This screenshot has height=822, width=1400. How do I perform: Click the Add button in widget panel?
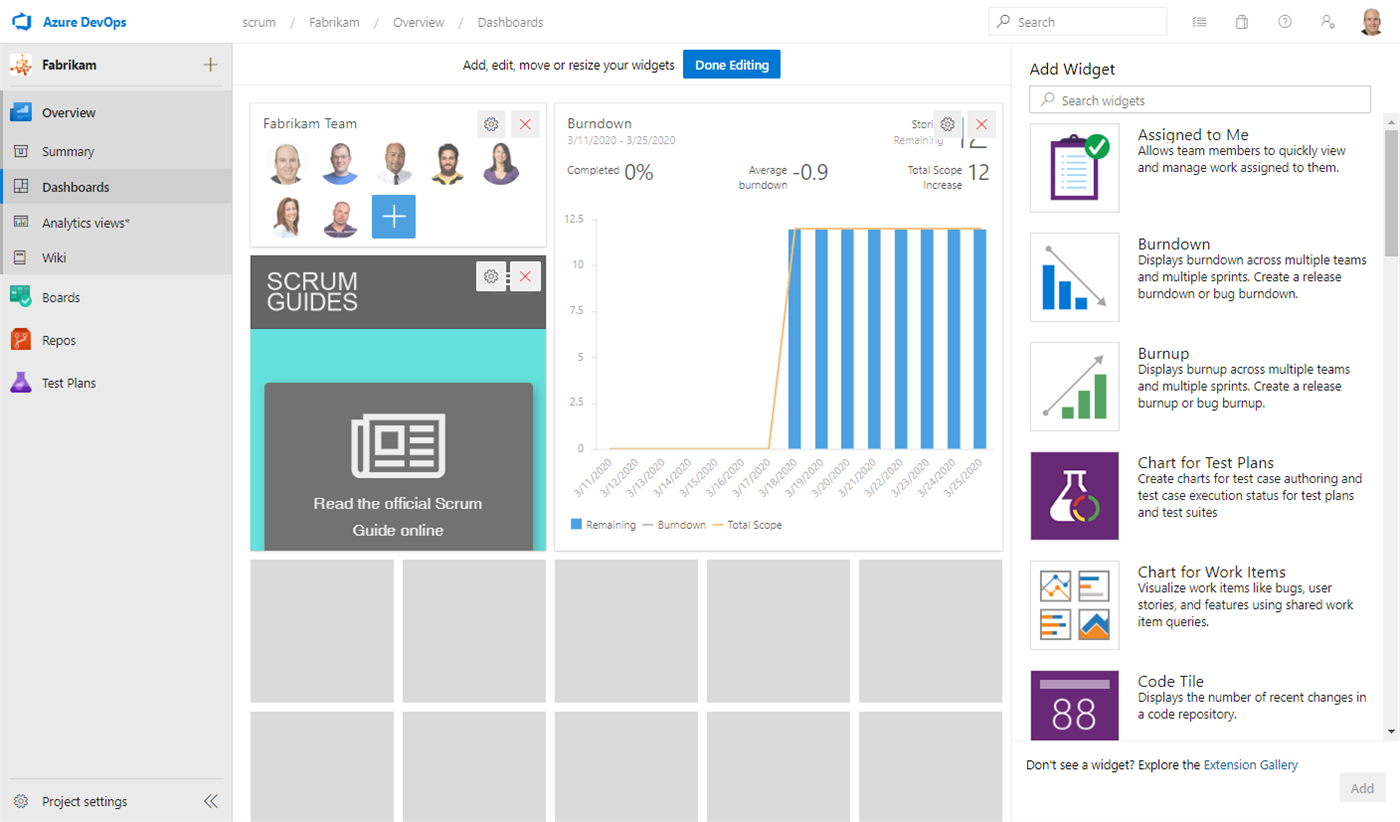(1362, 788)
